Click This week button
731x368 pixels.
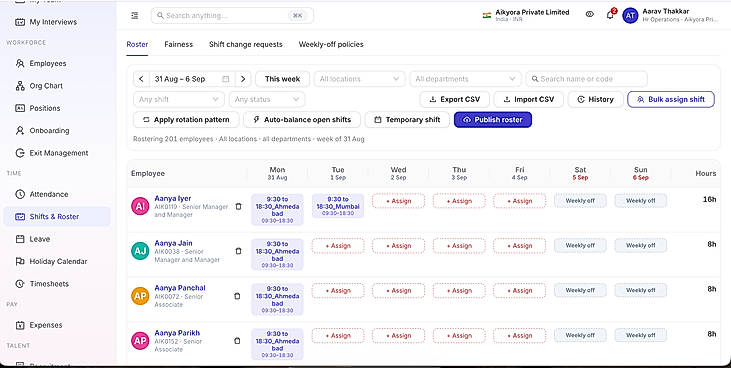point(282,79)
